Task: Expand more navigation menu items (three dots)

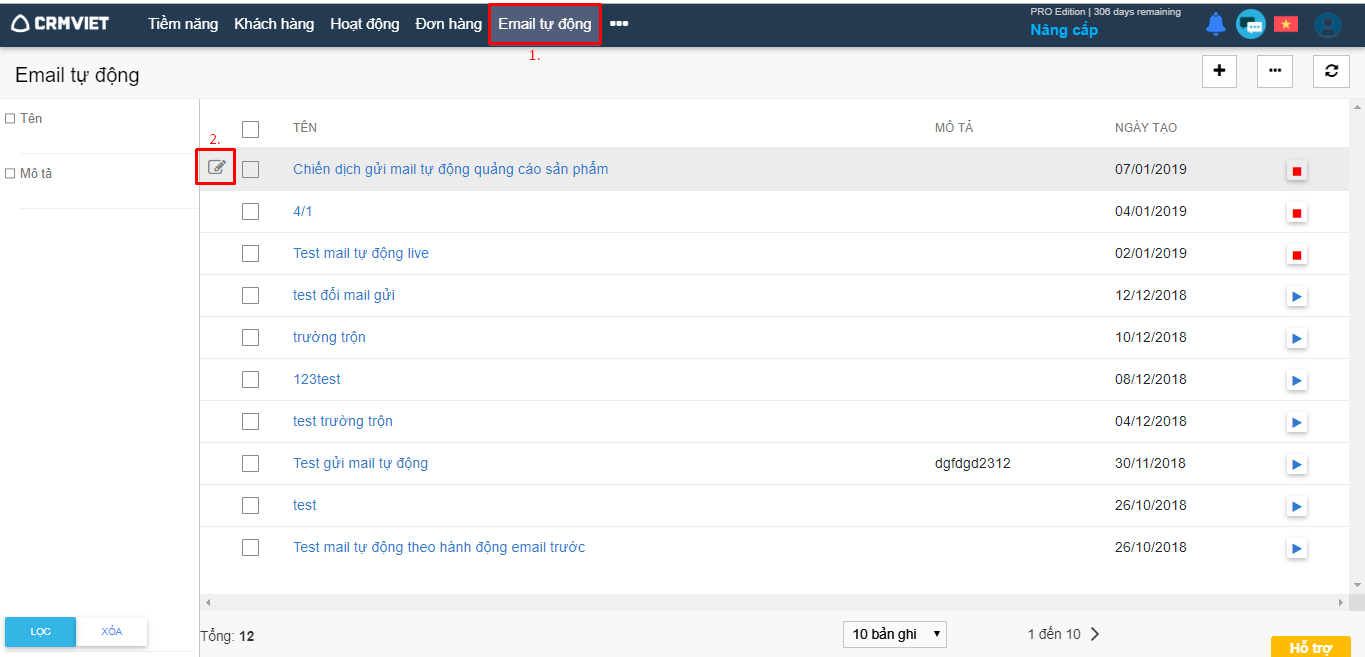Action: coord(619,24)
